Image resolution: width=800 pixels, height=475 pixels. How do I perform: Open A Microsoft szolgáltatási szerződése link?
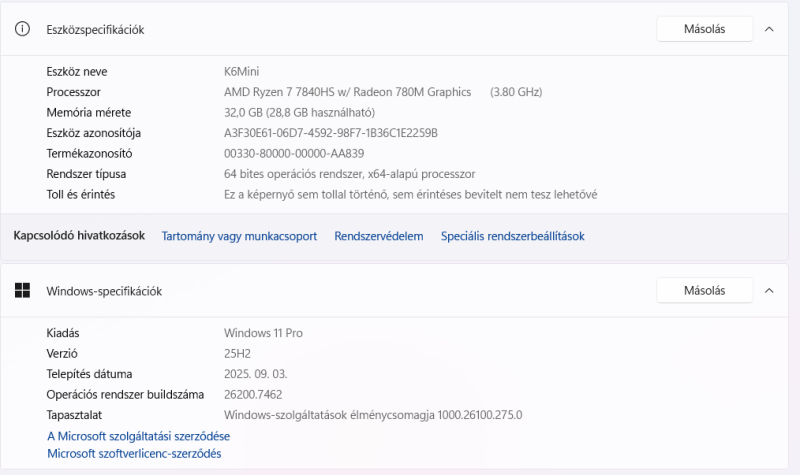138,436
